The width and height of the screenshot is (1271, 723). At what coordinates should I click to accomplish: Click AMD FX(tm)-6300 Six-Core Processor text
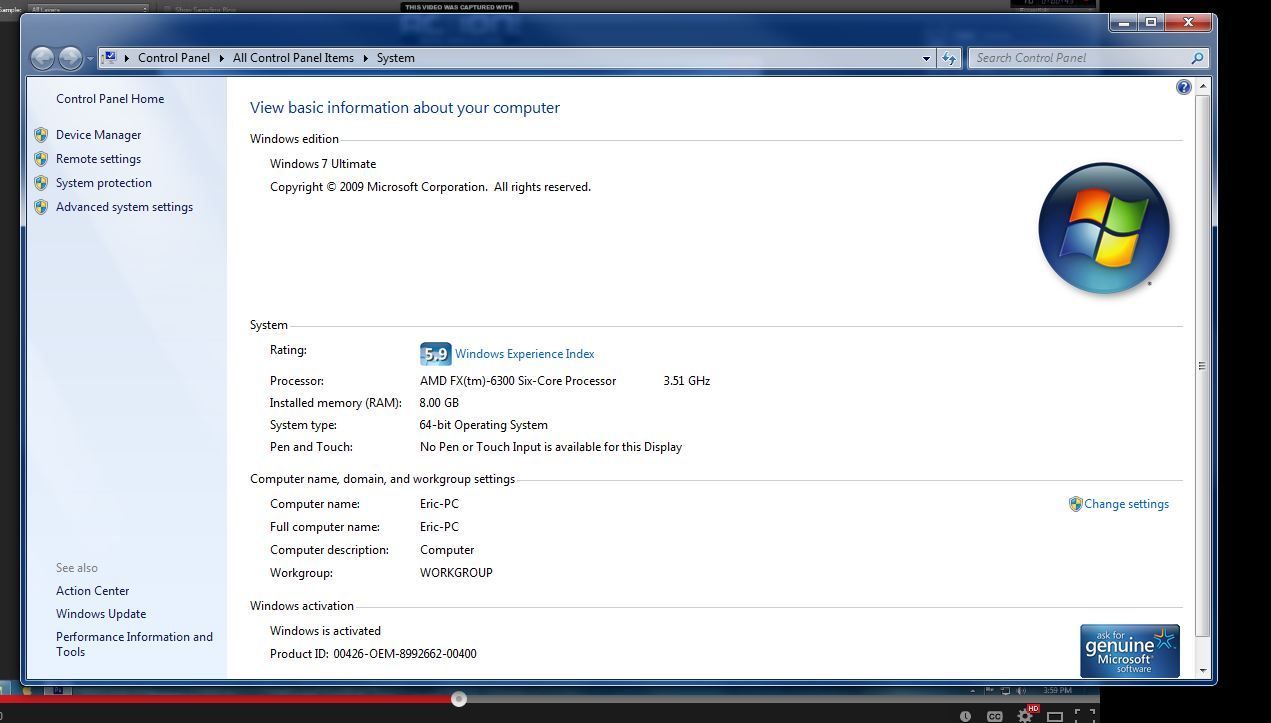(x=518, y=381)
